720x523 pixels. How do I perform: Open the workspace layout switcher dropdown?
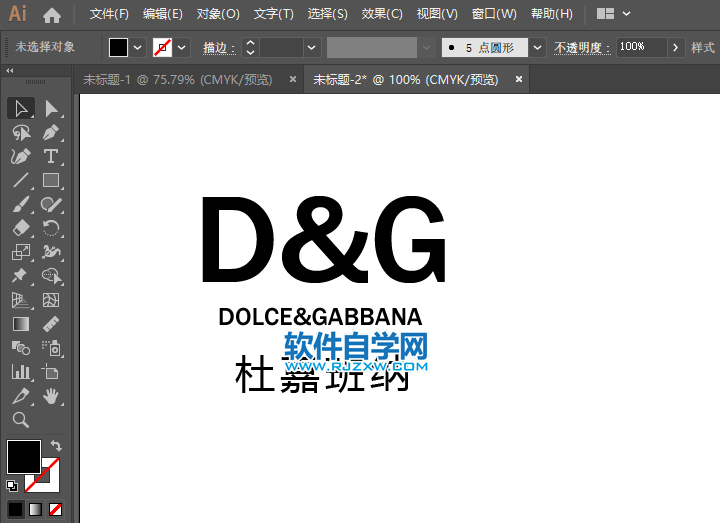click(626, 14)
